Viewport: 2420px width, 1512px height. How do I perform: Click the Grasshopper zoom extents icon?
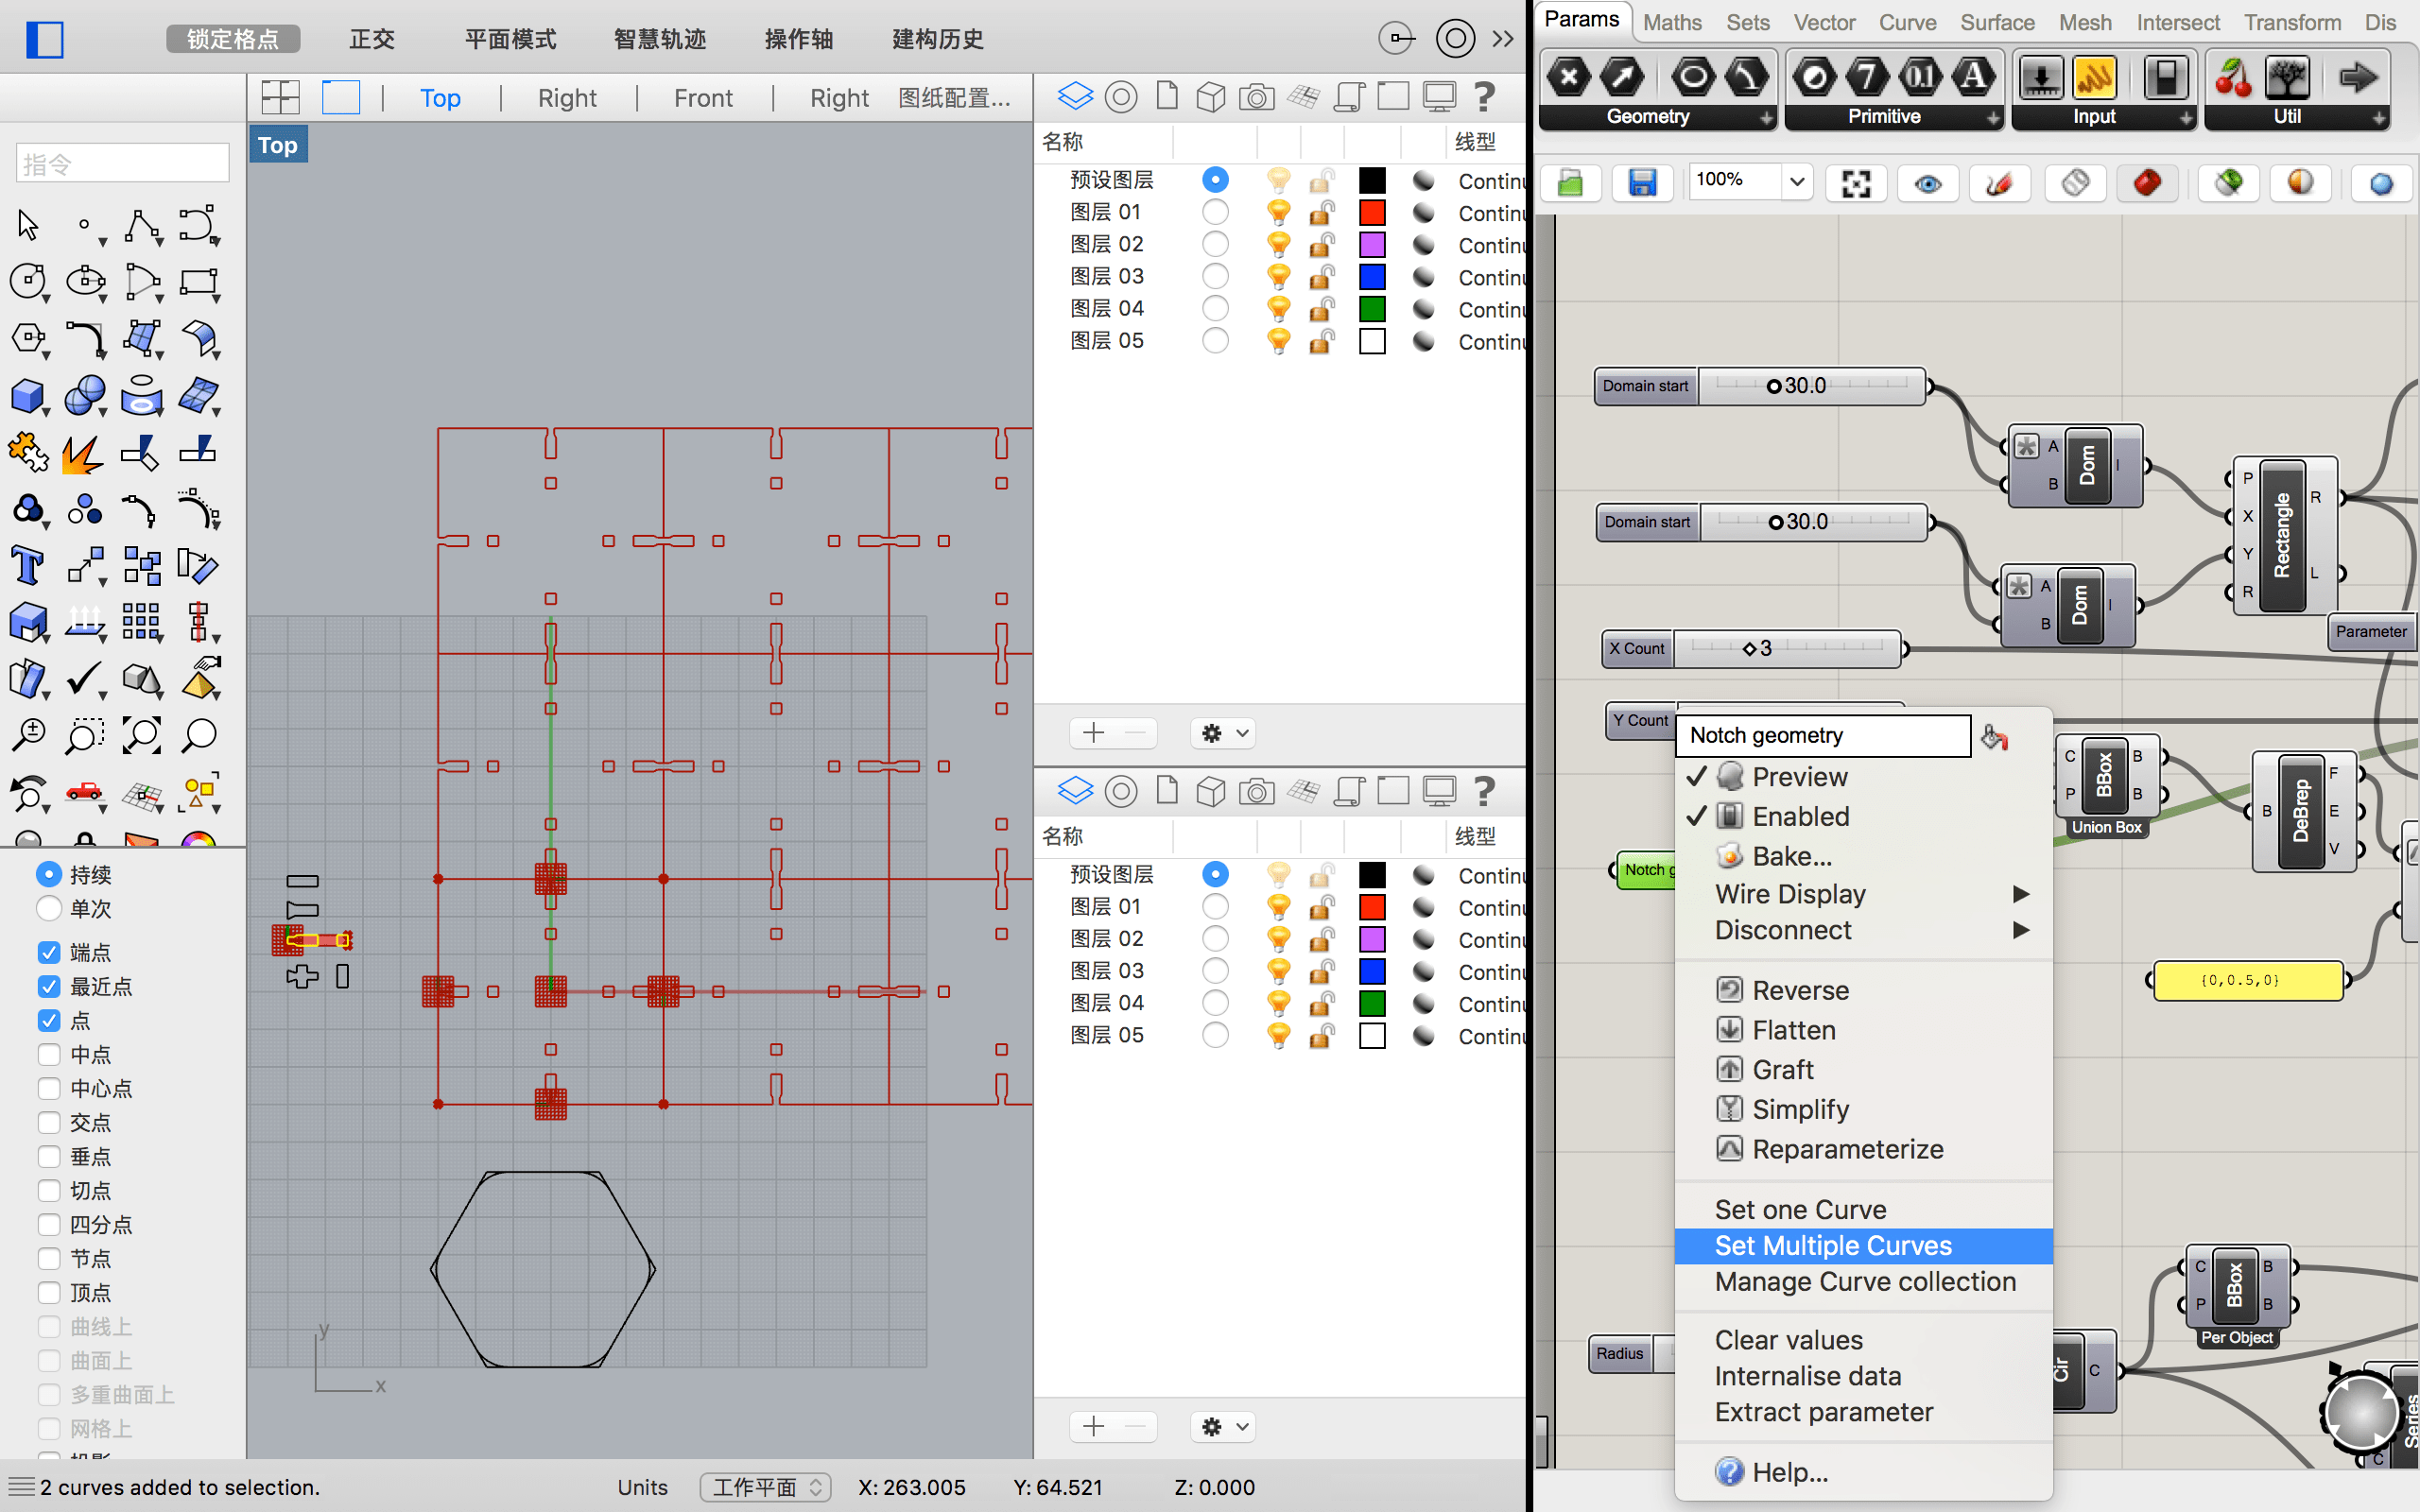click(1856, 183)
